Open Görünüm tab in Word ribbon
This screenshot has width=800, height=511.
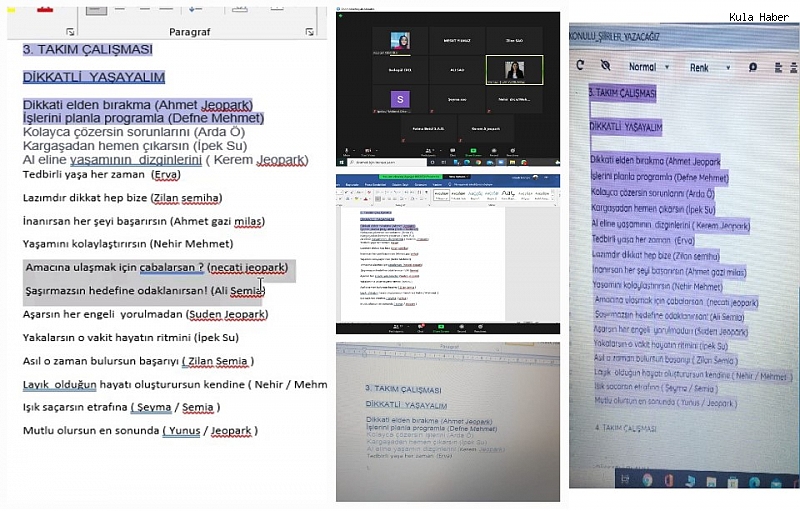[x=421, y=185]
